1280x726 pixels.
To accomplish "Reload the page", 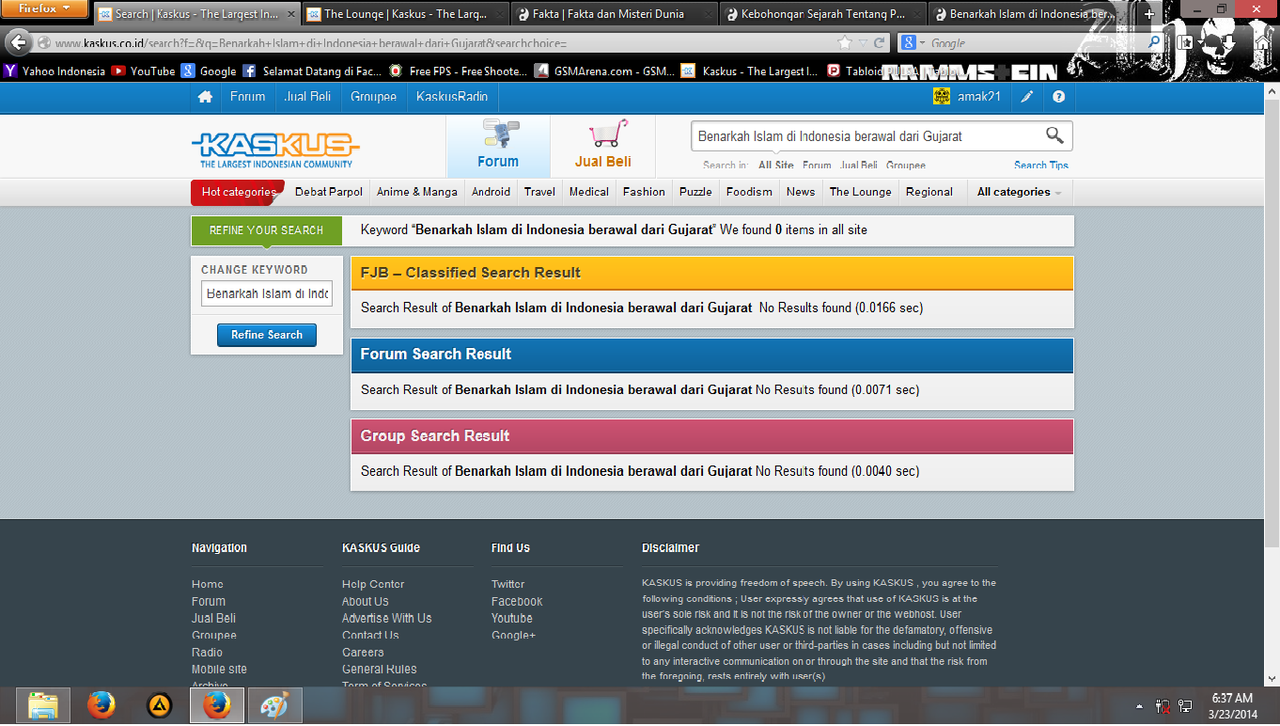I will click(x=879, y=43).
